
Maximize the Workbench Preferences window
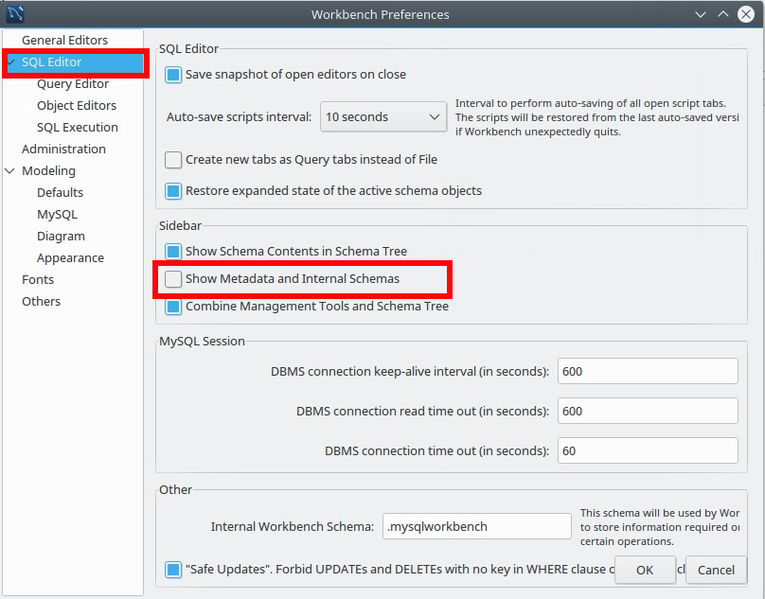723,14
